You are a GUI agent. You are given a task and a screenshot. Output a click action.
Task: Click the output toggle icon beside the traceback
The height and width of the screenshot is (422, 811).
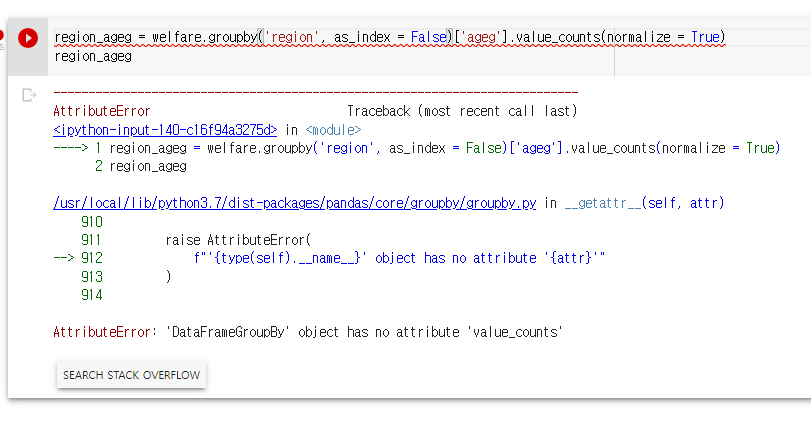pyautogui.click(x=29, y=95)
